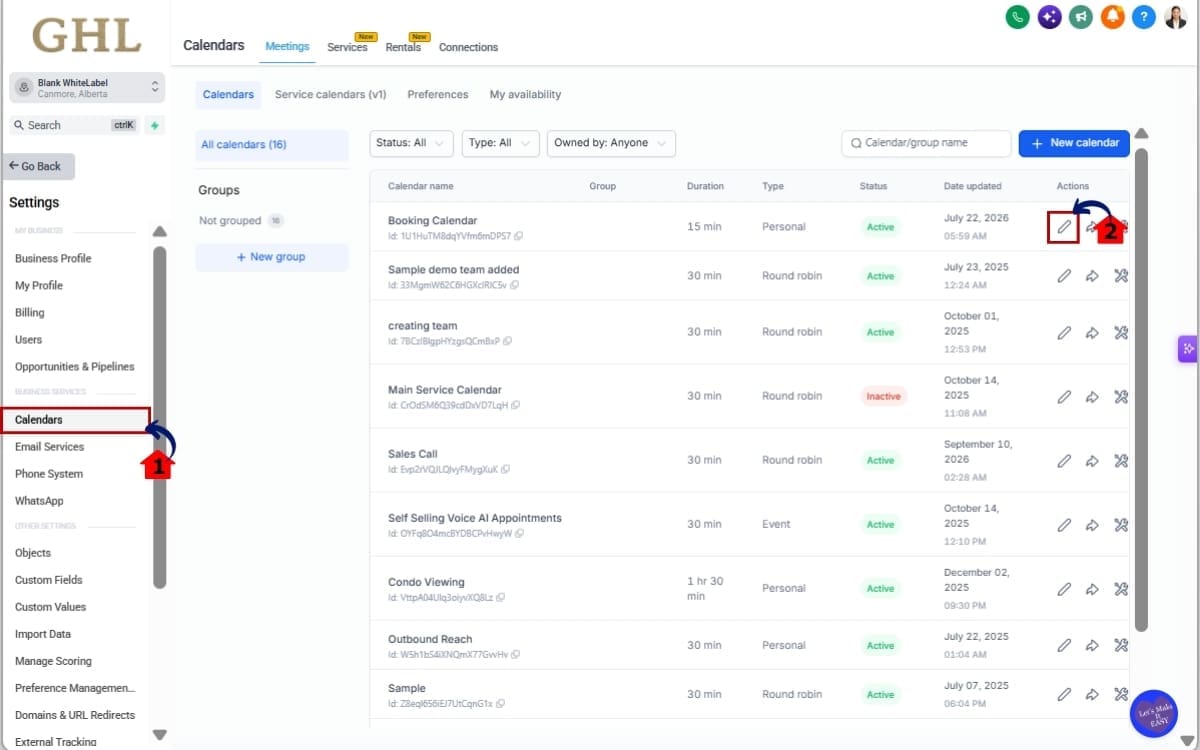1200x750 pixels.
Task: Click the New group button
Action: (272, 257)
